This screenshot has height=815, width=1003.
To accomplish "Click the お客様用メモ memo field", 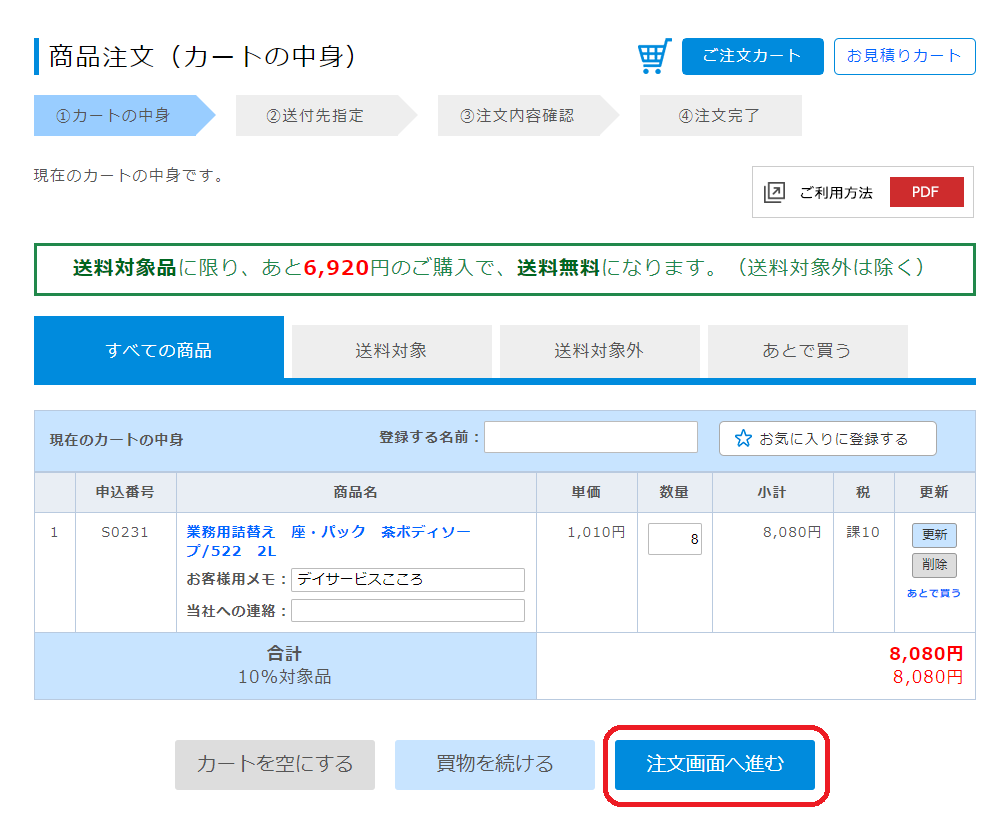I will 407,580.
